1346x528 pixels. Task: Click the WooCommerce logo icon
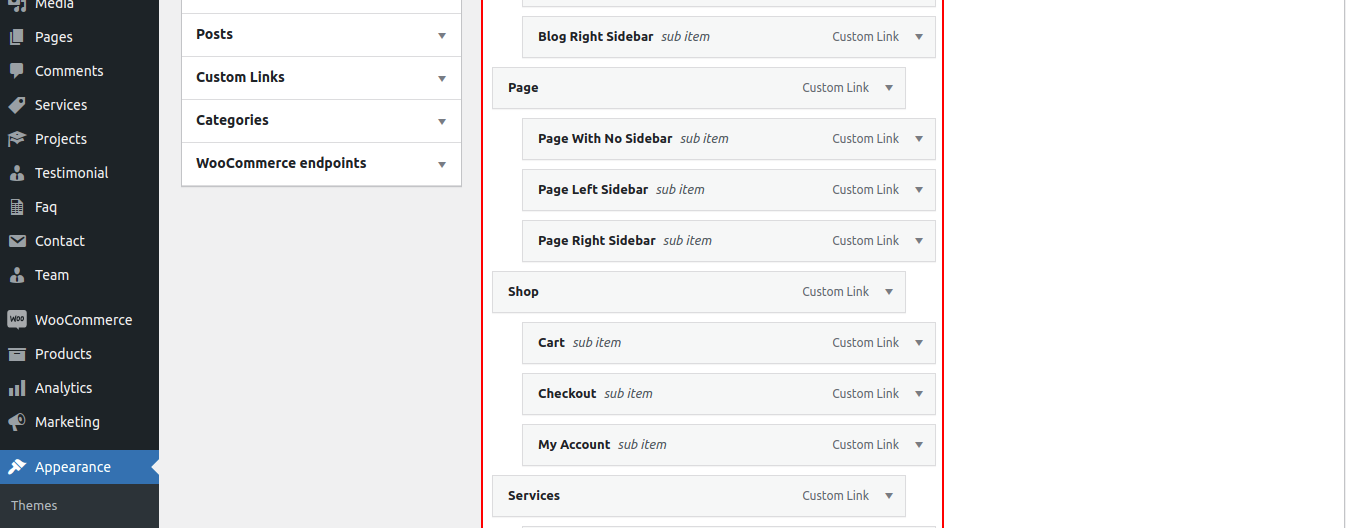pos(17,320)
